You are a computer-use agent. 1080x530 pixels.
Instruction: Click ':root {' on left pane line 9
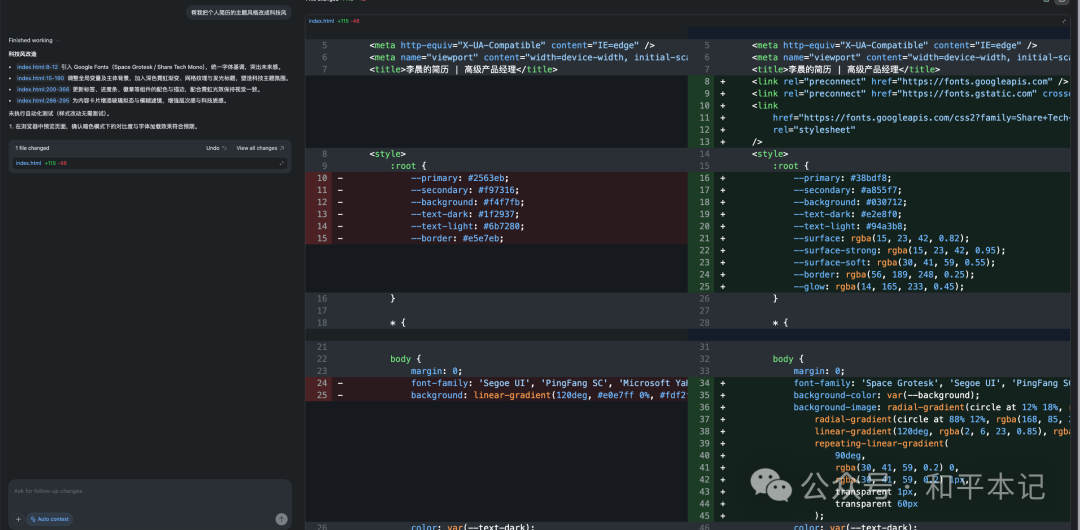pos(408,166)
